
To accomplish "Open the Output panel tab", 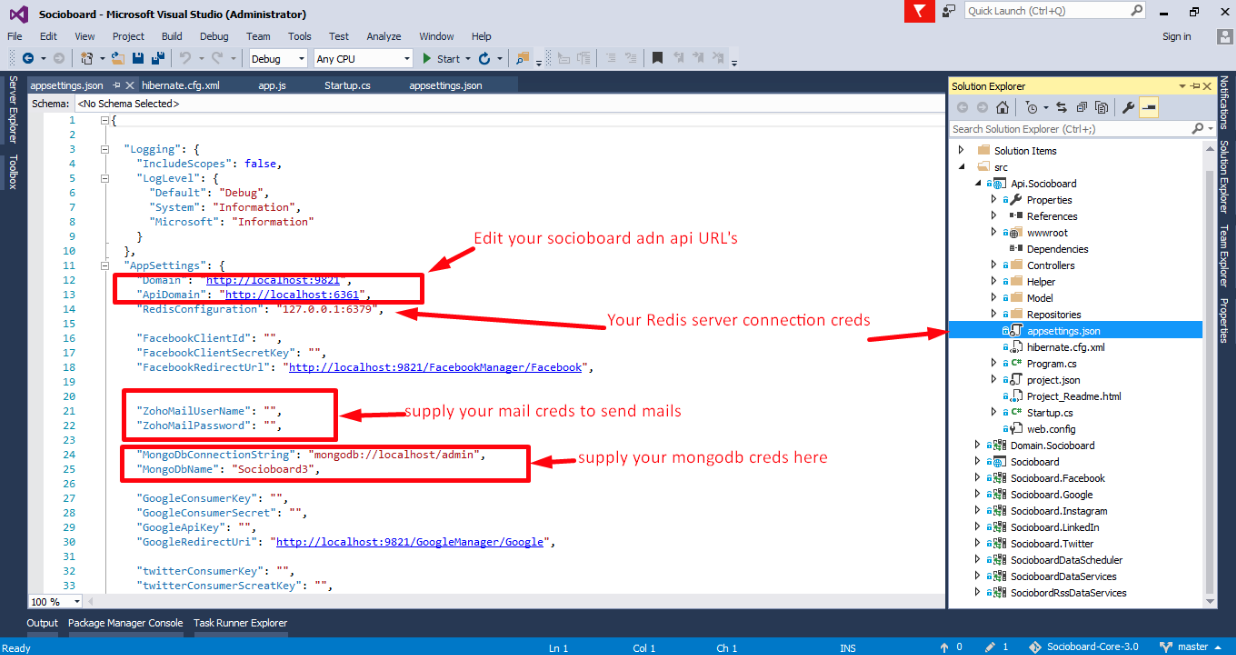I will (42, 623).
